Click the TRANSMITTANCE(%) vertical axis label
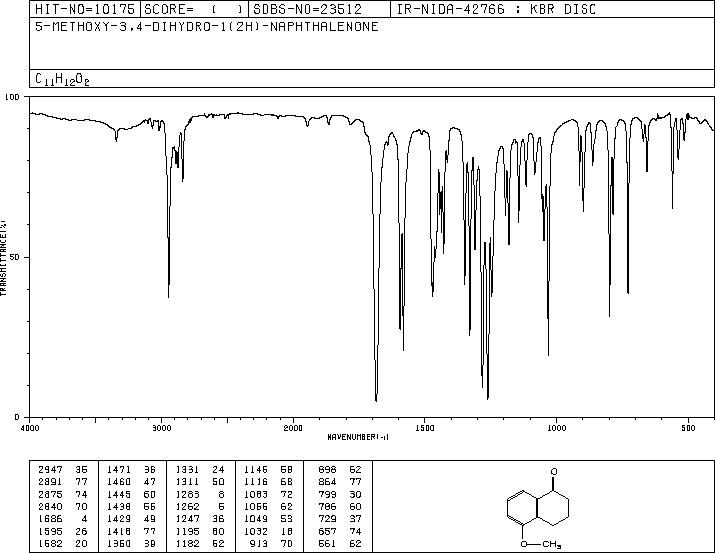This screenshot has width=715, height=553. pyautogui.click(x=3, y=257)
